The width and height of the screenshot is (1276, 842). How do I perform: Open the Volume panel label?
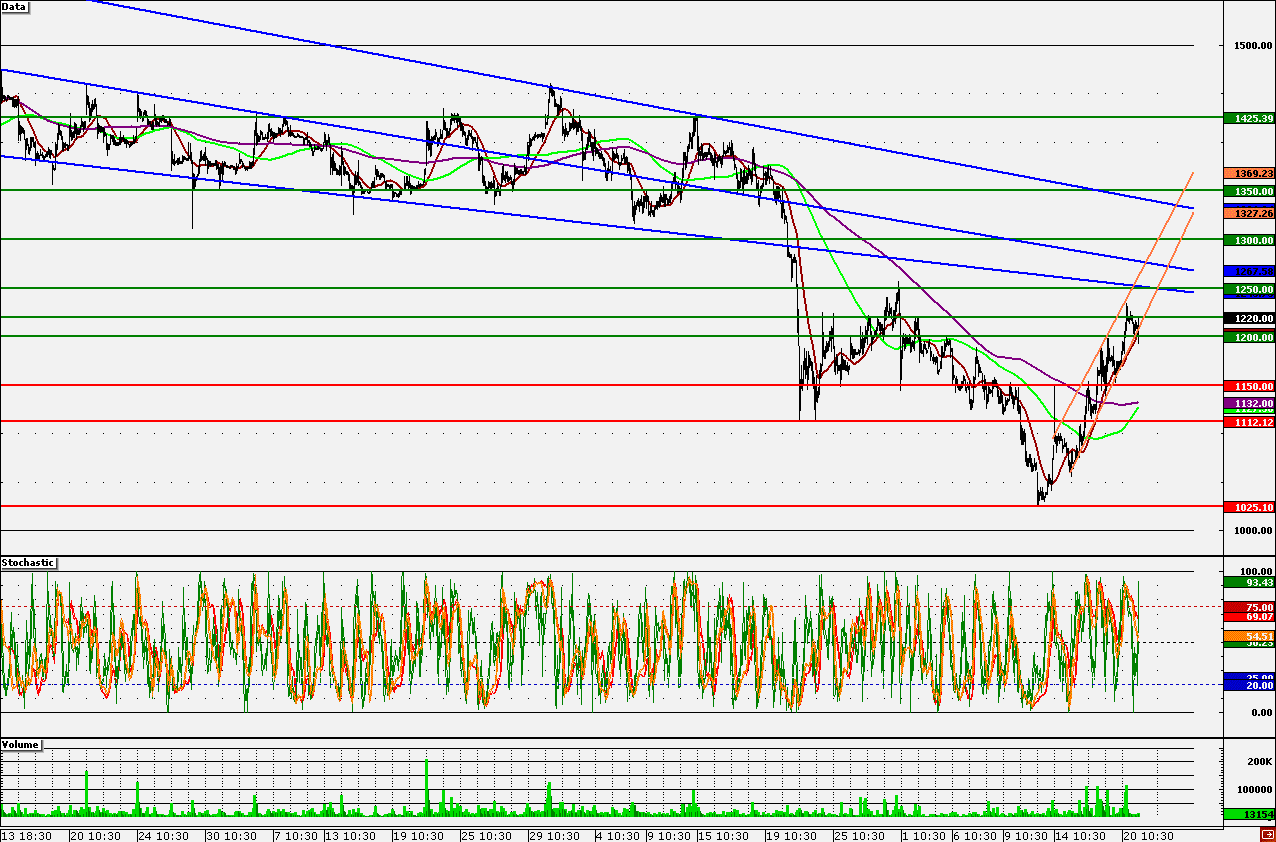tap(21, 745)
